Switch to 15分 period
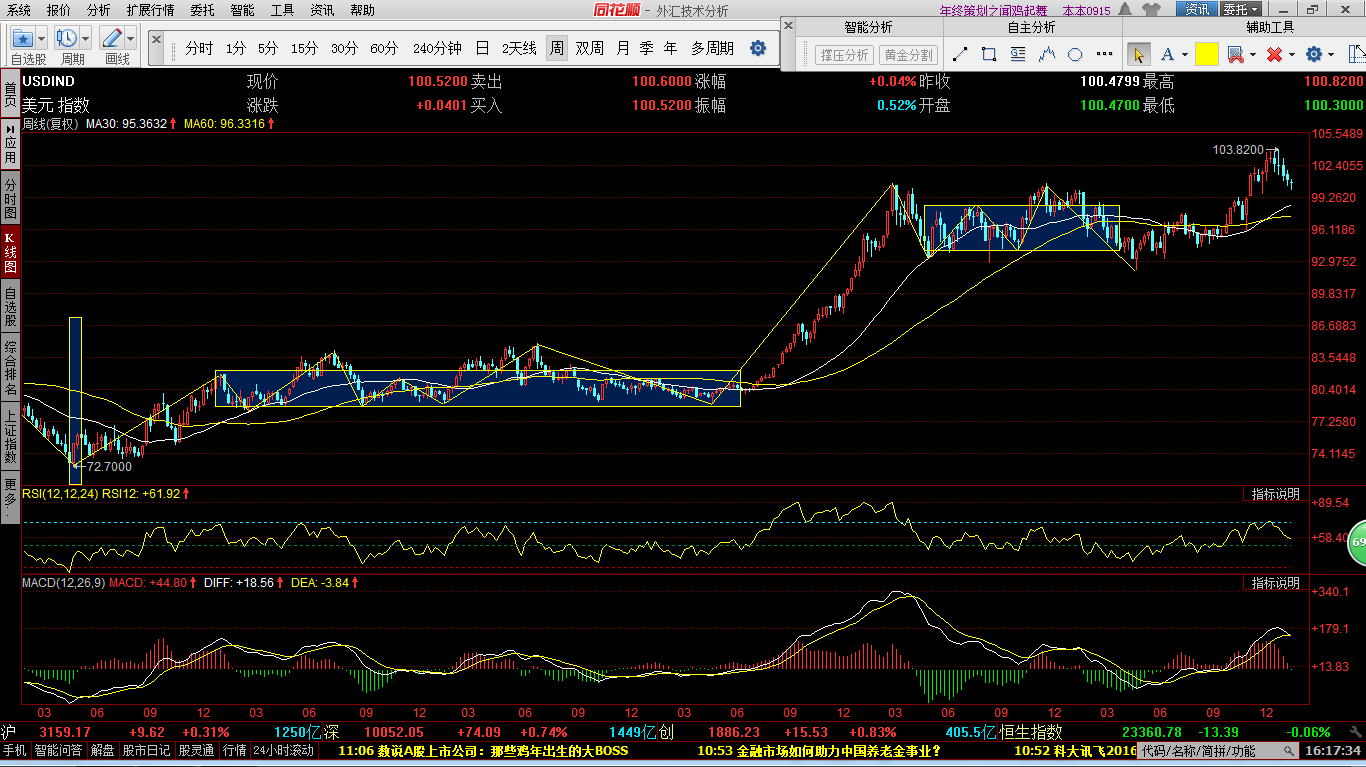Image resolution: width=1366 pixels, height=767 pixels. click(x=304, y=48)
